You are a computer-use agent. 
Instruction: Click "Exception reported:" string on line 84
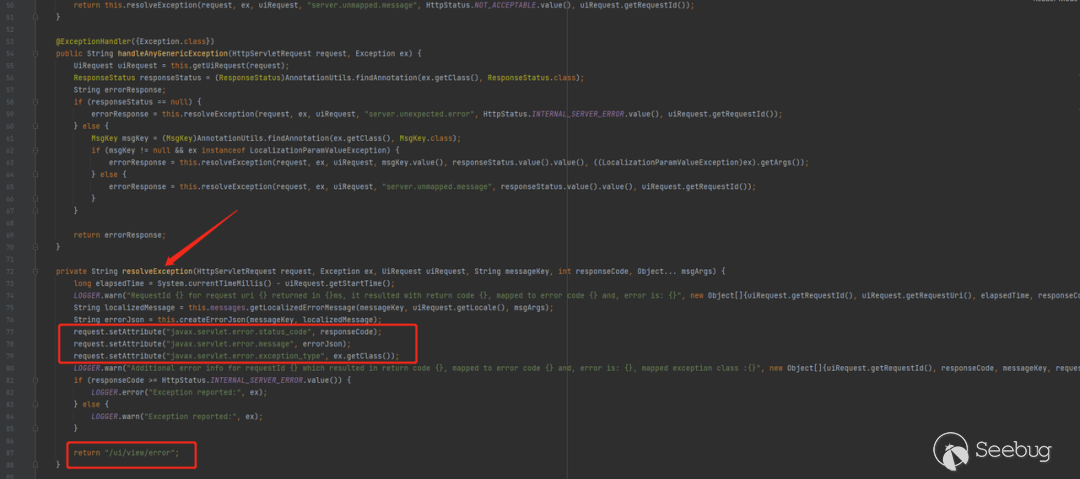(x=194, y=416)
